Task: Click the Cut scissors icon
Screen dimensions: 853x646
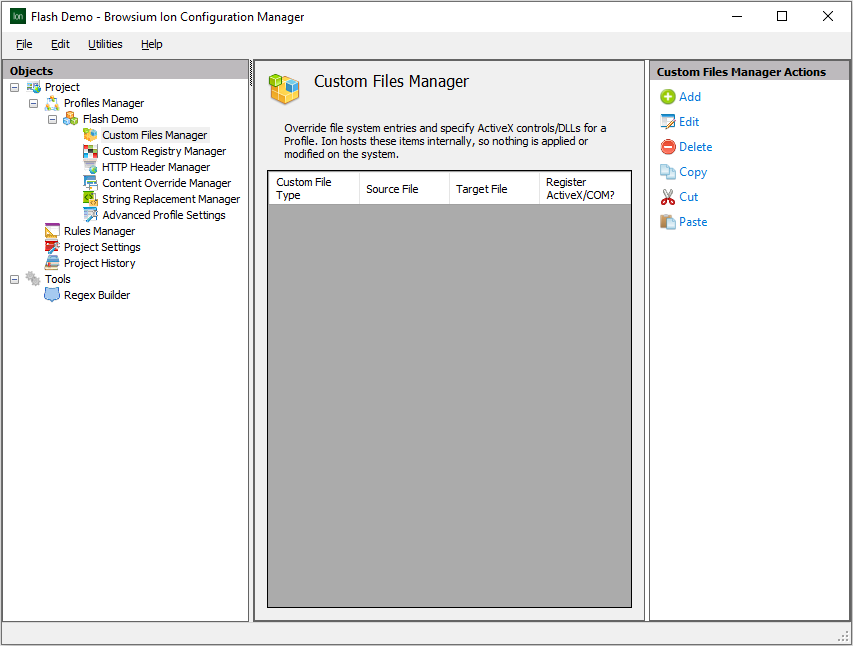Action: pos(667,197)
